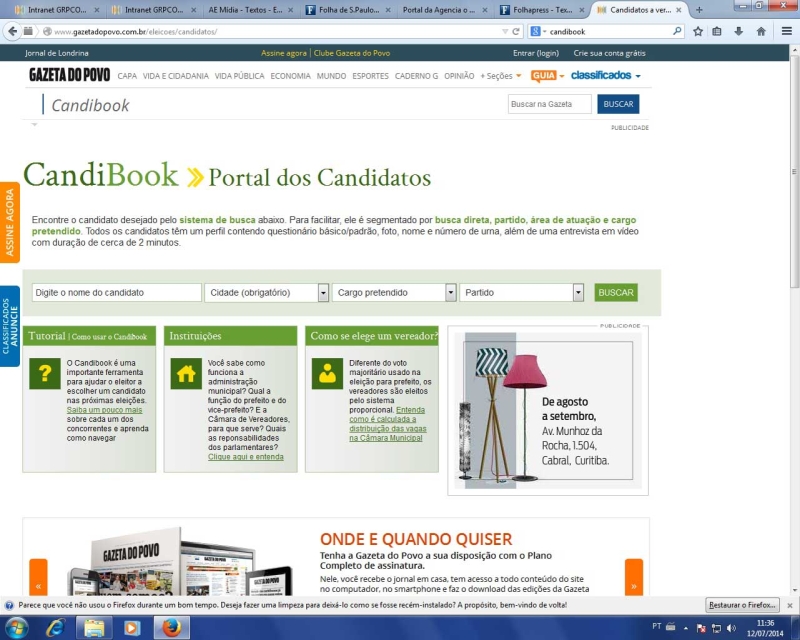Image resolution: width=800 pixels, height=640 pixels.
Task: Open Windows Media Player from the taskbar
Action: (x=129, y=628)
